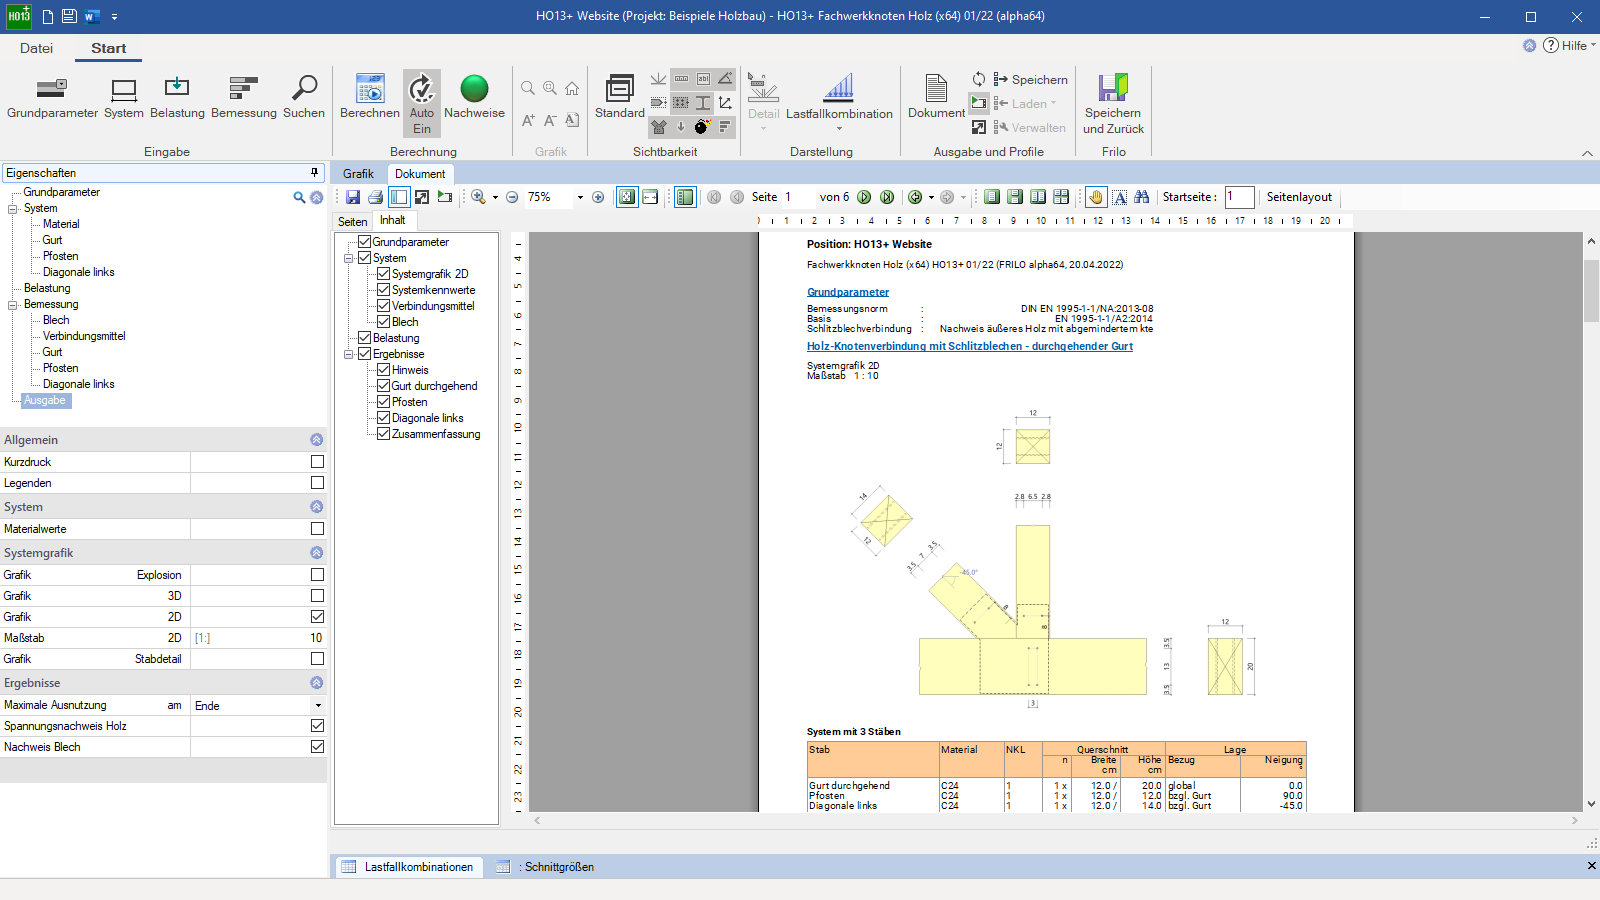Toggle the explosion bomb visibility icon
This screenshot has width=1600, height=900.
[x=702, y=127]
